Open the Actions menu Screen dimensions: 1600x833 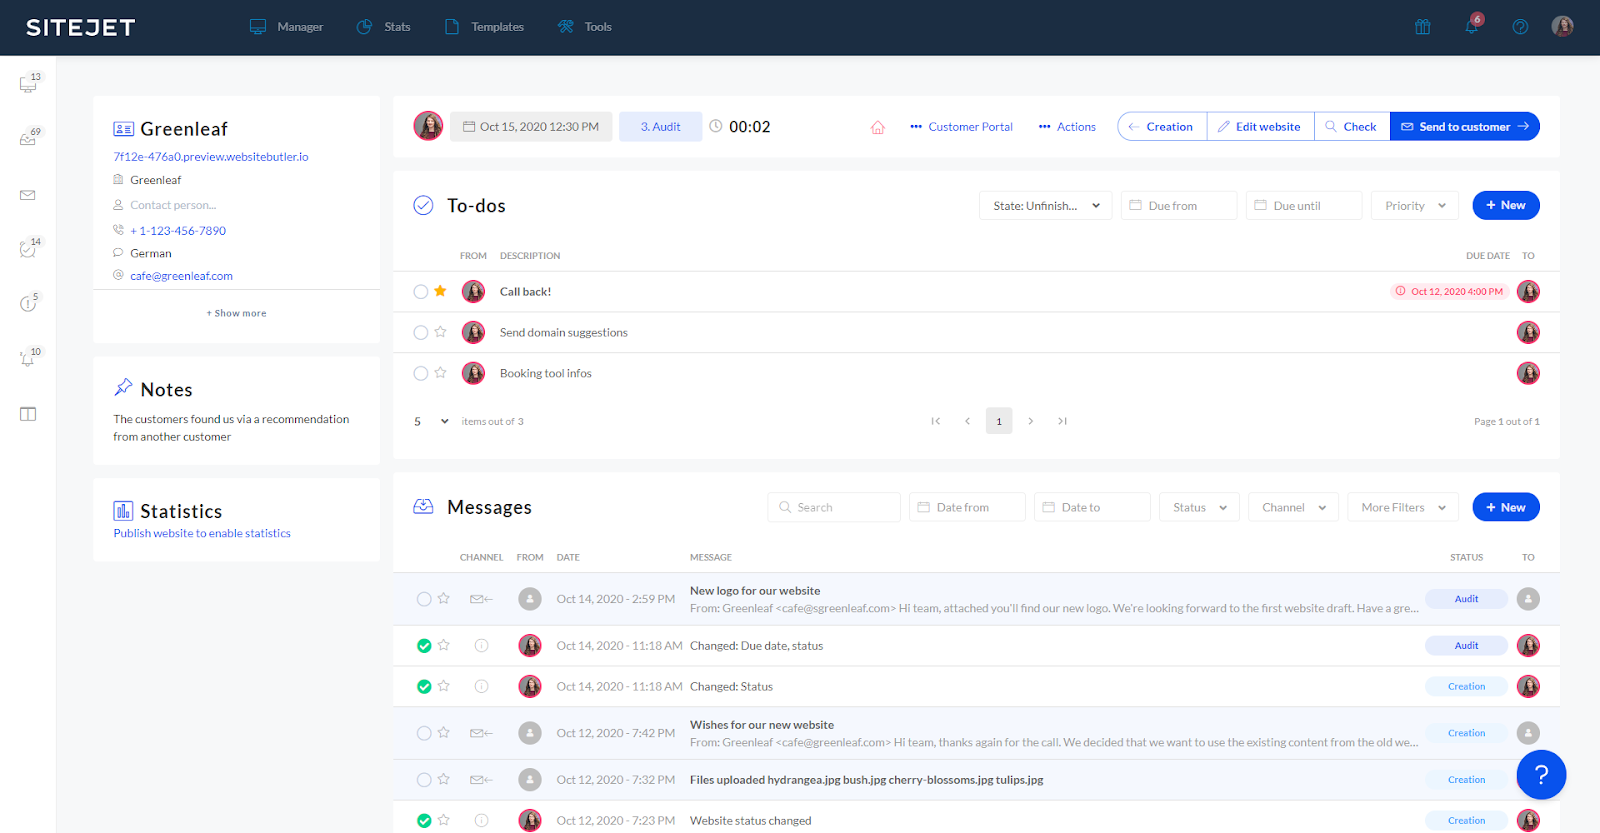(x=1067, y=127)
